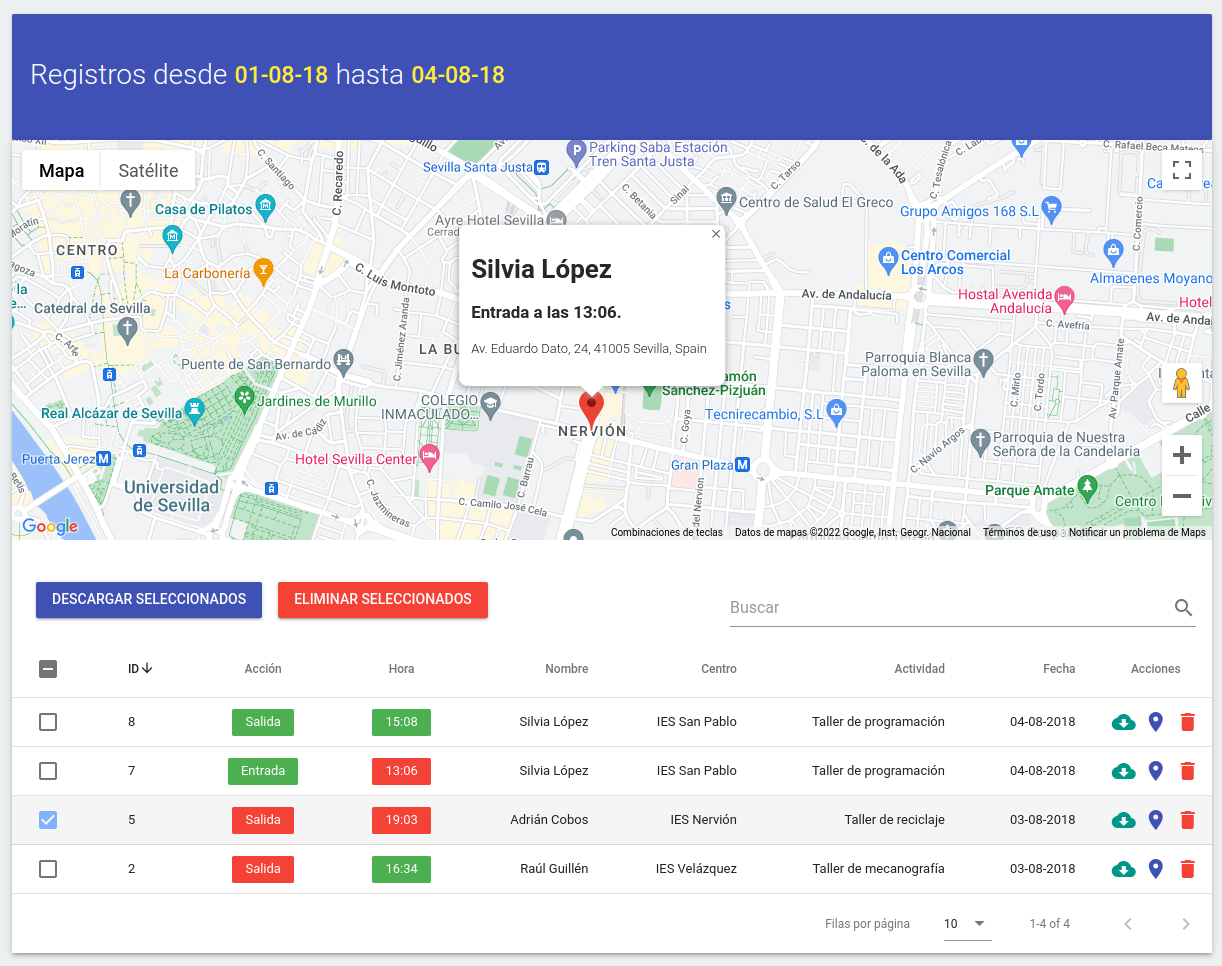Open the rows per page dropdown
The width and height of the screenshot is (1222, 966).
click(967, 924)
